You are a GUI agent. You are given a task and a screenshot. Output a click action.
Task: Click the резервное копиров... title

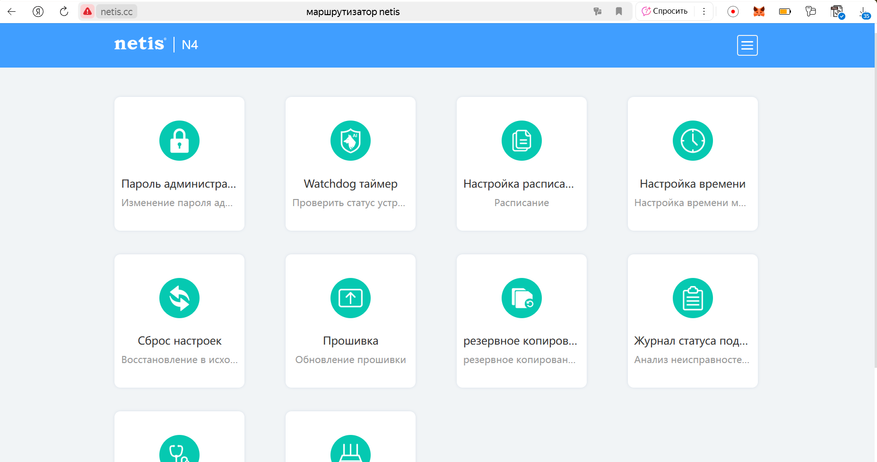(x=520, y=341)
